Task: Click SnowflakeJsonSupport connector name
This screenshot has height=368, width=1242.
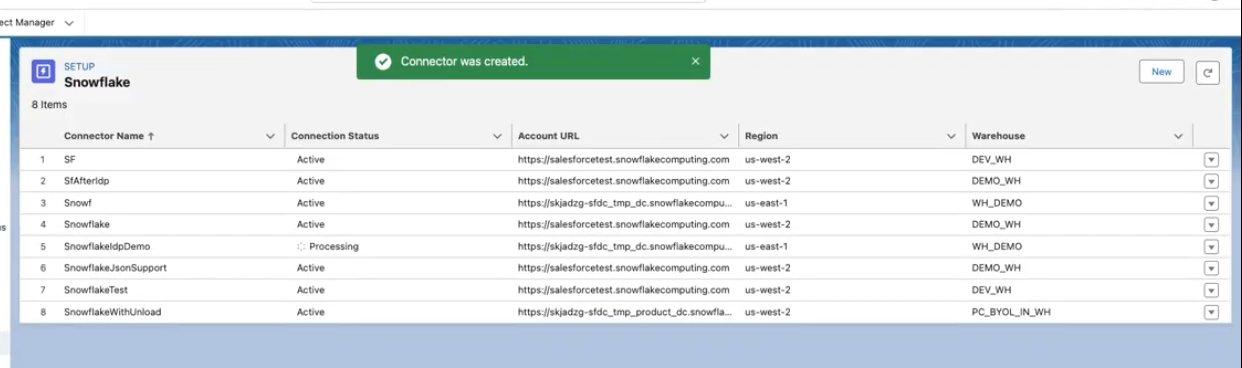Action: coord(115,268)
